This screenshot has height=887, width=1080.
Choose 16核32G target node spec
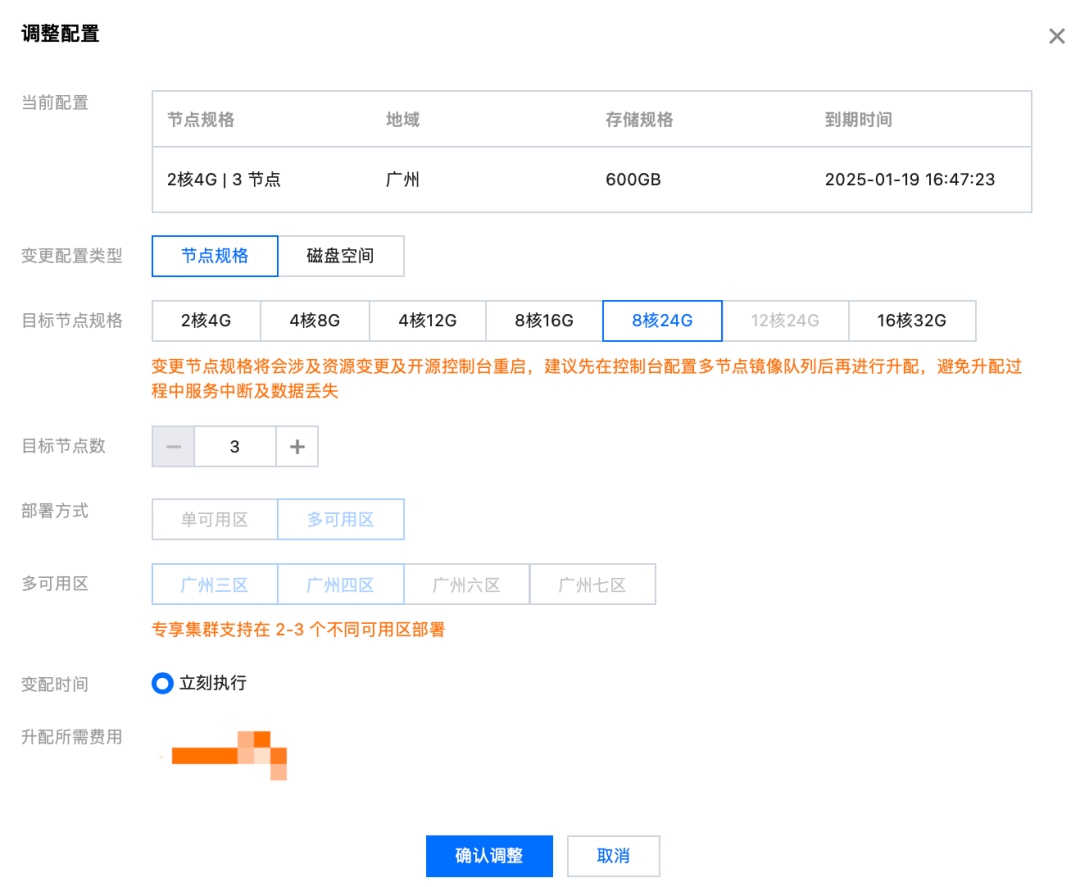pos(912,321)
